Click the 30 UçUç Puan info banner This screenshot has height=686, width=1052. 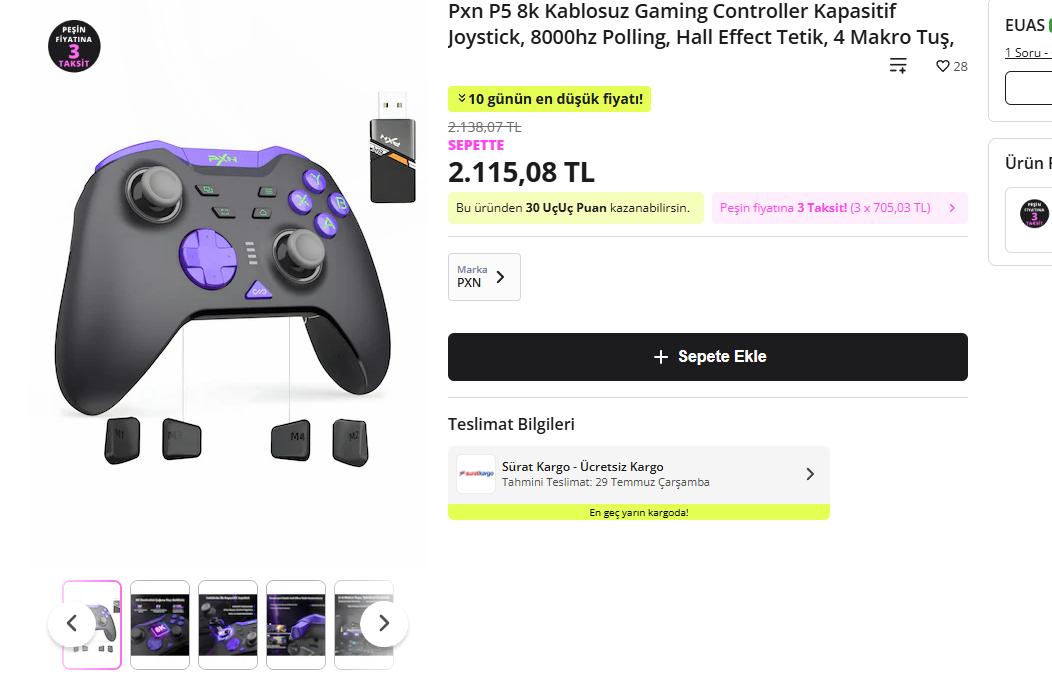coord(576,208)
